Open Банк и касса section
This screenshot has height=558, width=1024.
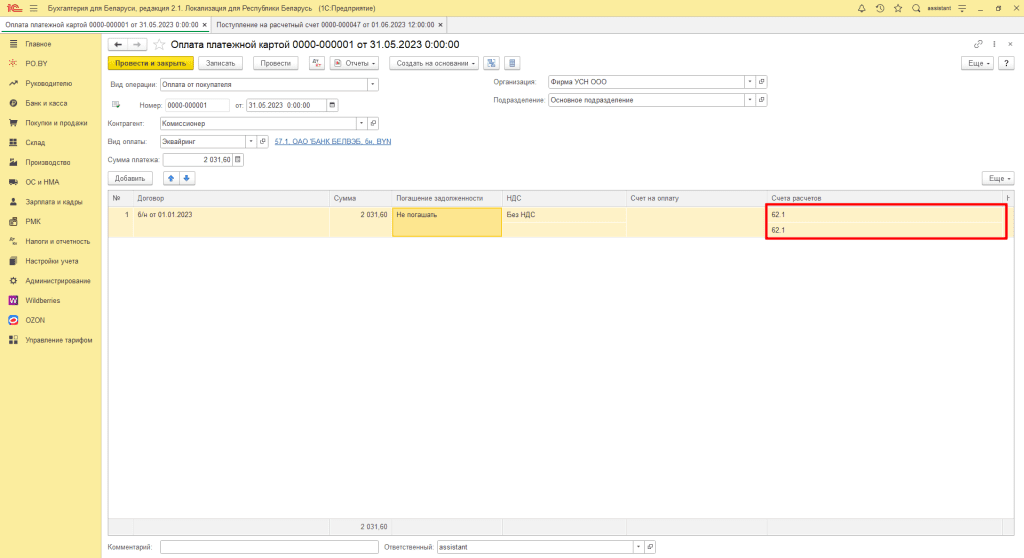[45, 103]
